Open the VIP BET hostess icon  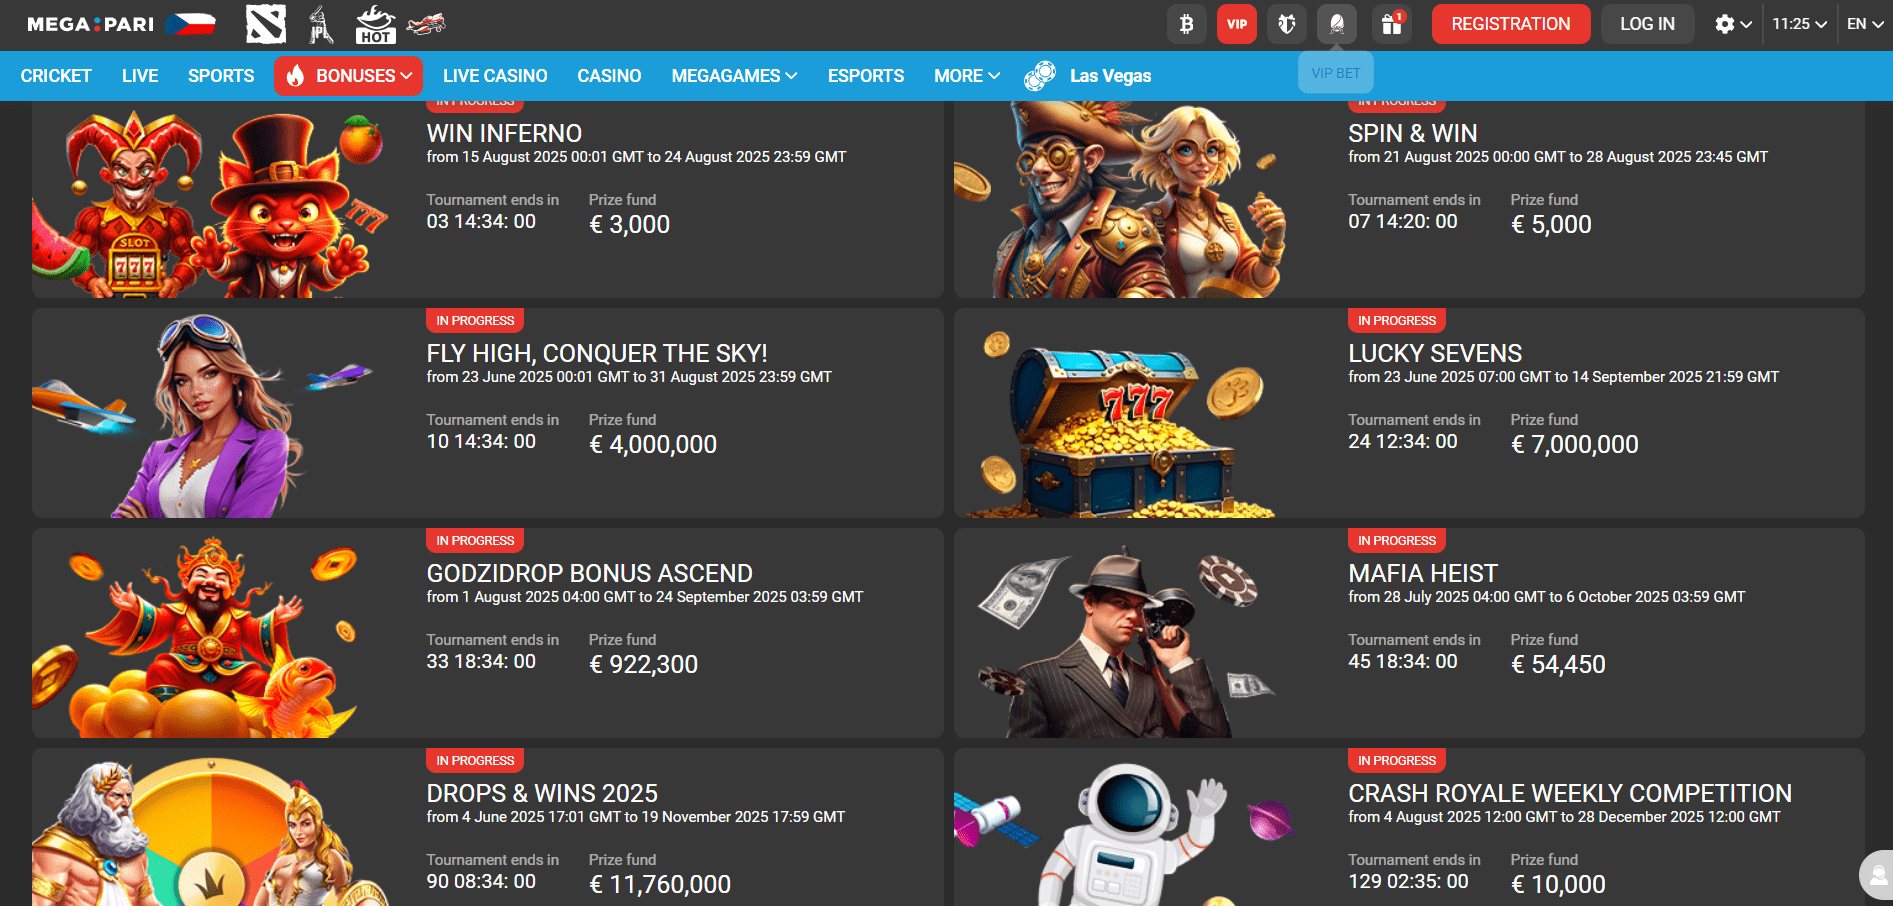click(x=1337, y=24)
